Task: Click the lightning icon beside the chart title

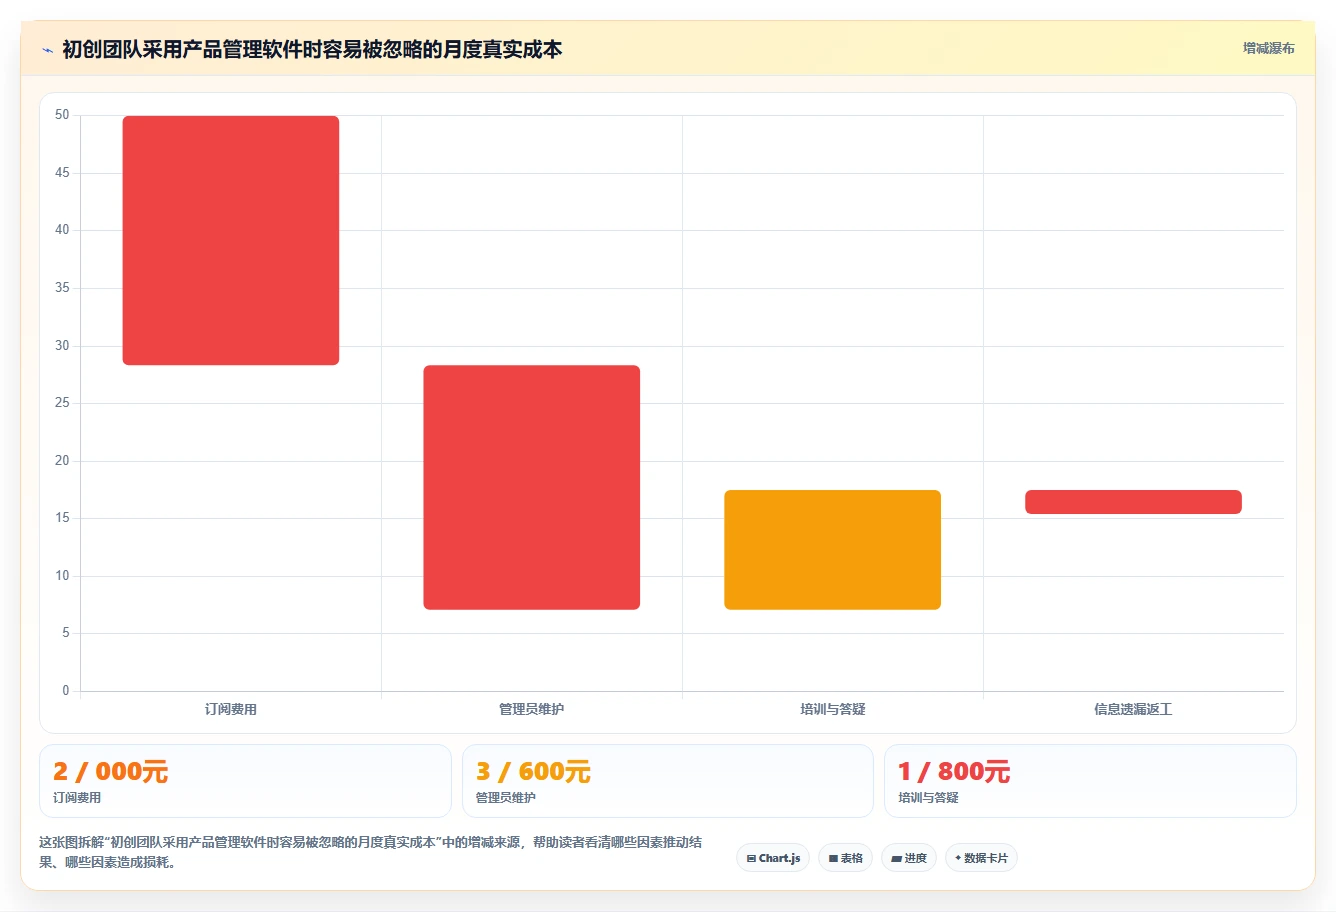Action: [x=47, y=50]
